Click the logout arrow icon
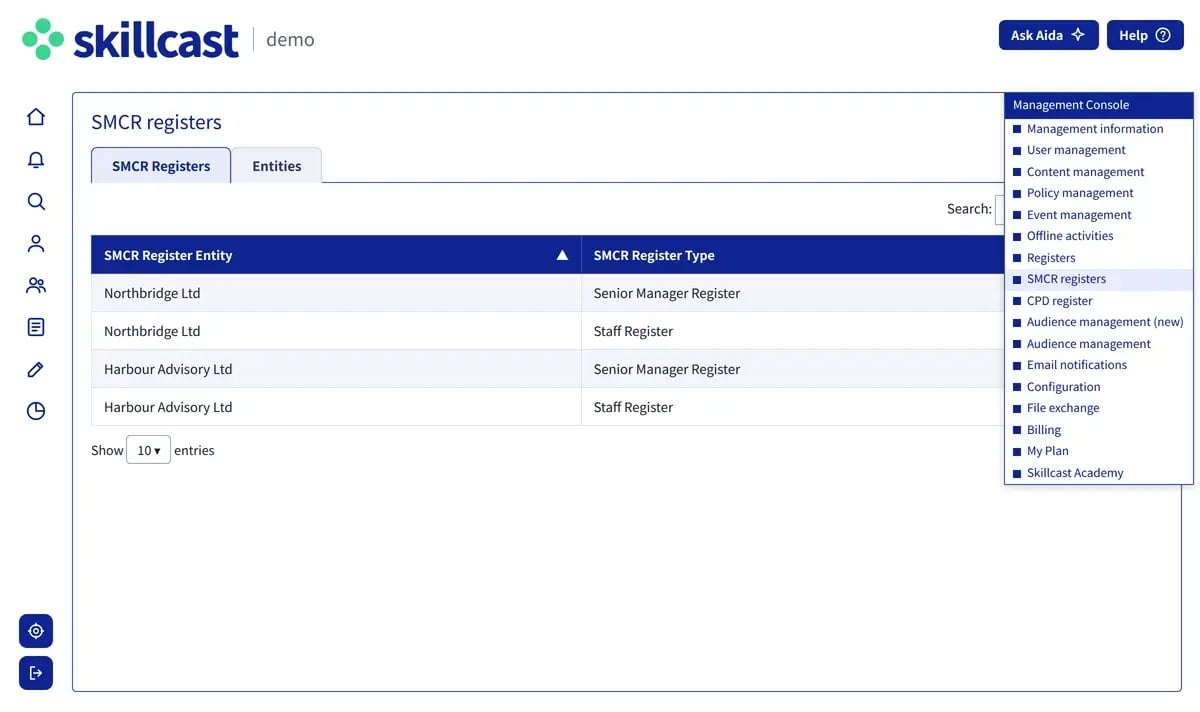 (36, 673)
